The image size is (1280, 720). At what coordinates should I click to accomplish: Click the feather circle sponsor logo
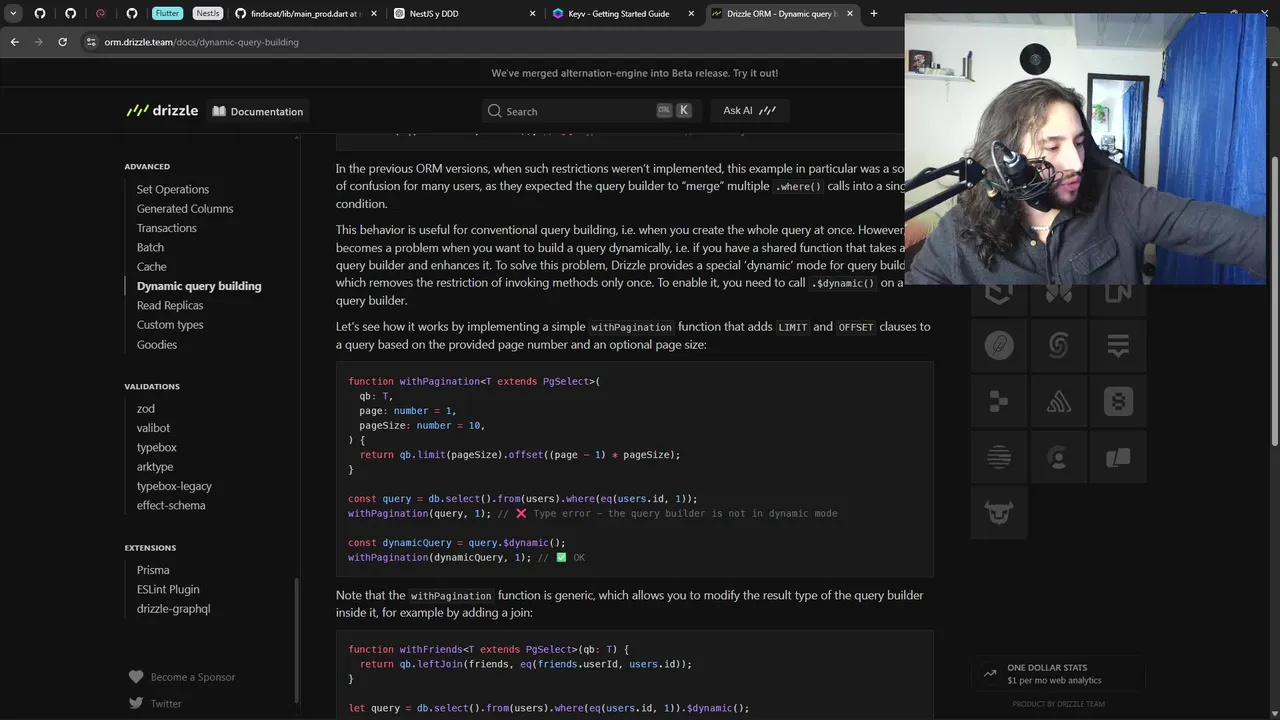[999, 345]
